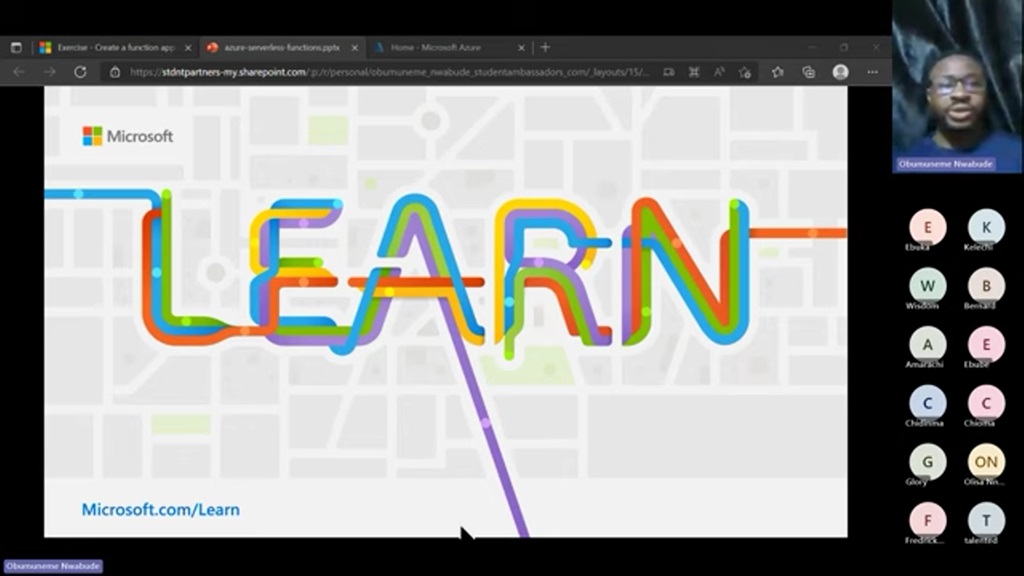Click Glory's participant avatar

(x=927, y=462)
